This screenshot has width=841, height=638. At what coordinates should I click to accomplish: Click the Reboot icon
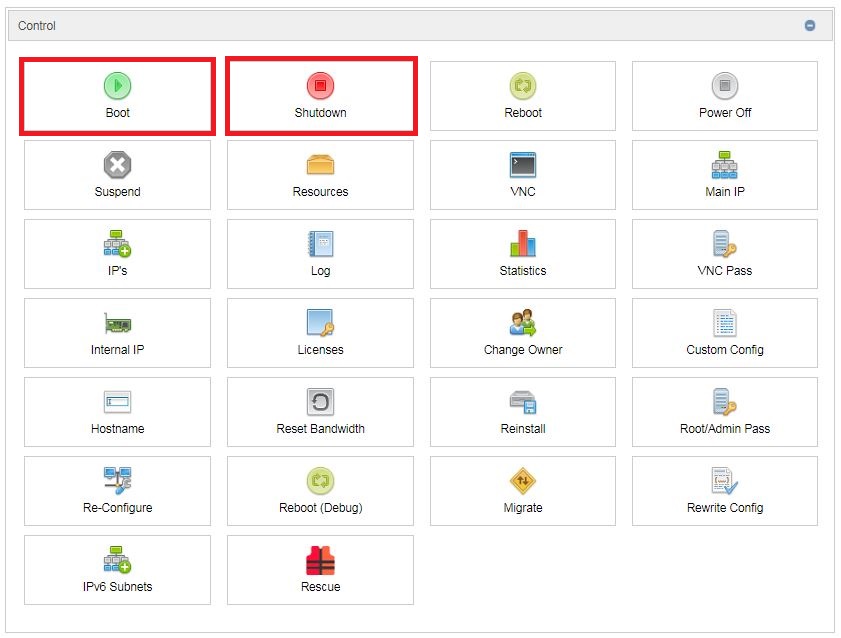[523, 86]
